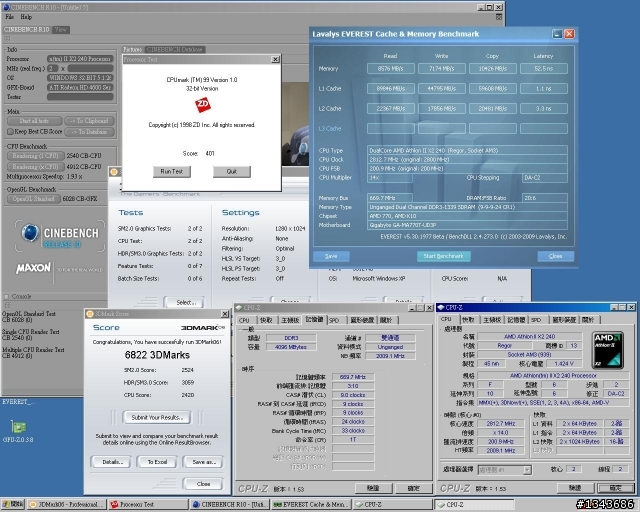640x512 pixels.
Task: Click Close button in 3DMark Score window
Action: click(203, 484)
